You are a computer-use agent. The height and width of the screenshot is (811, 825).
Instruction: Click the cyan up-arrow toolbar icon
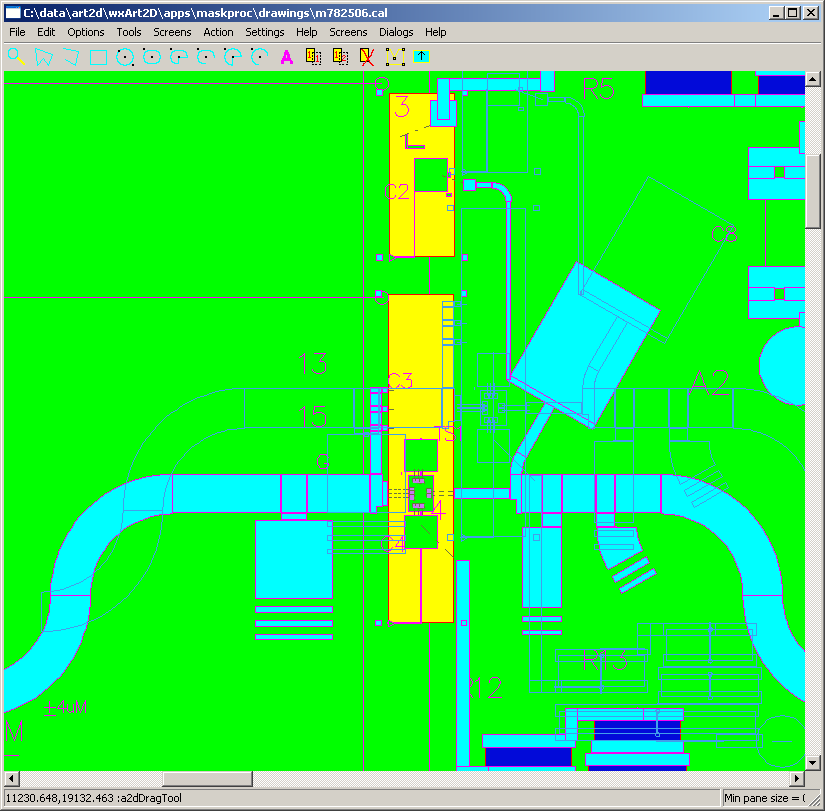tap(421, 57)
